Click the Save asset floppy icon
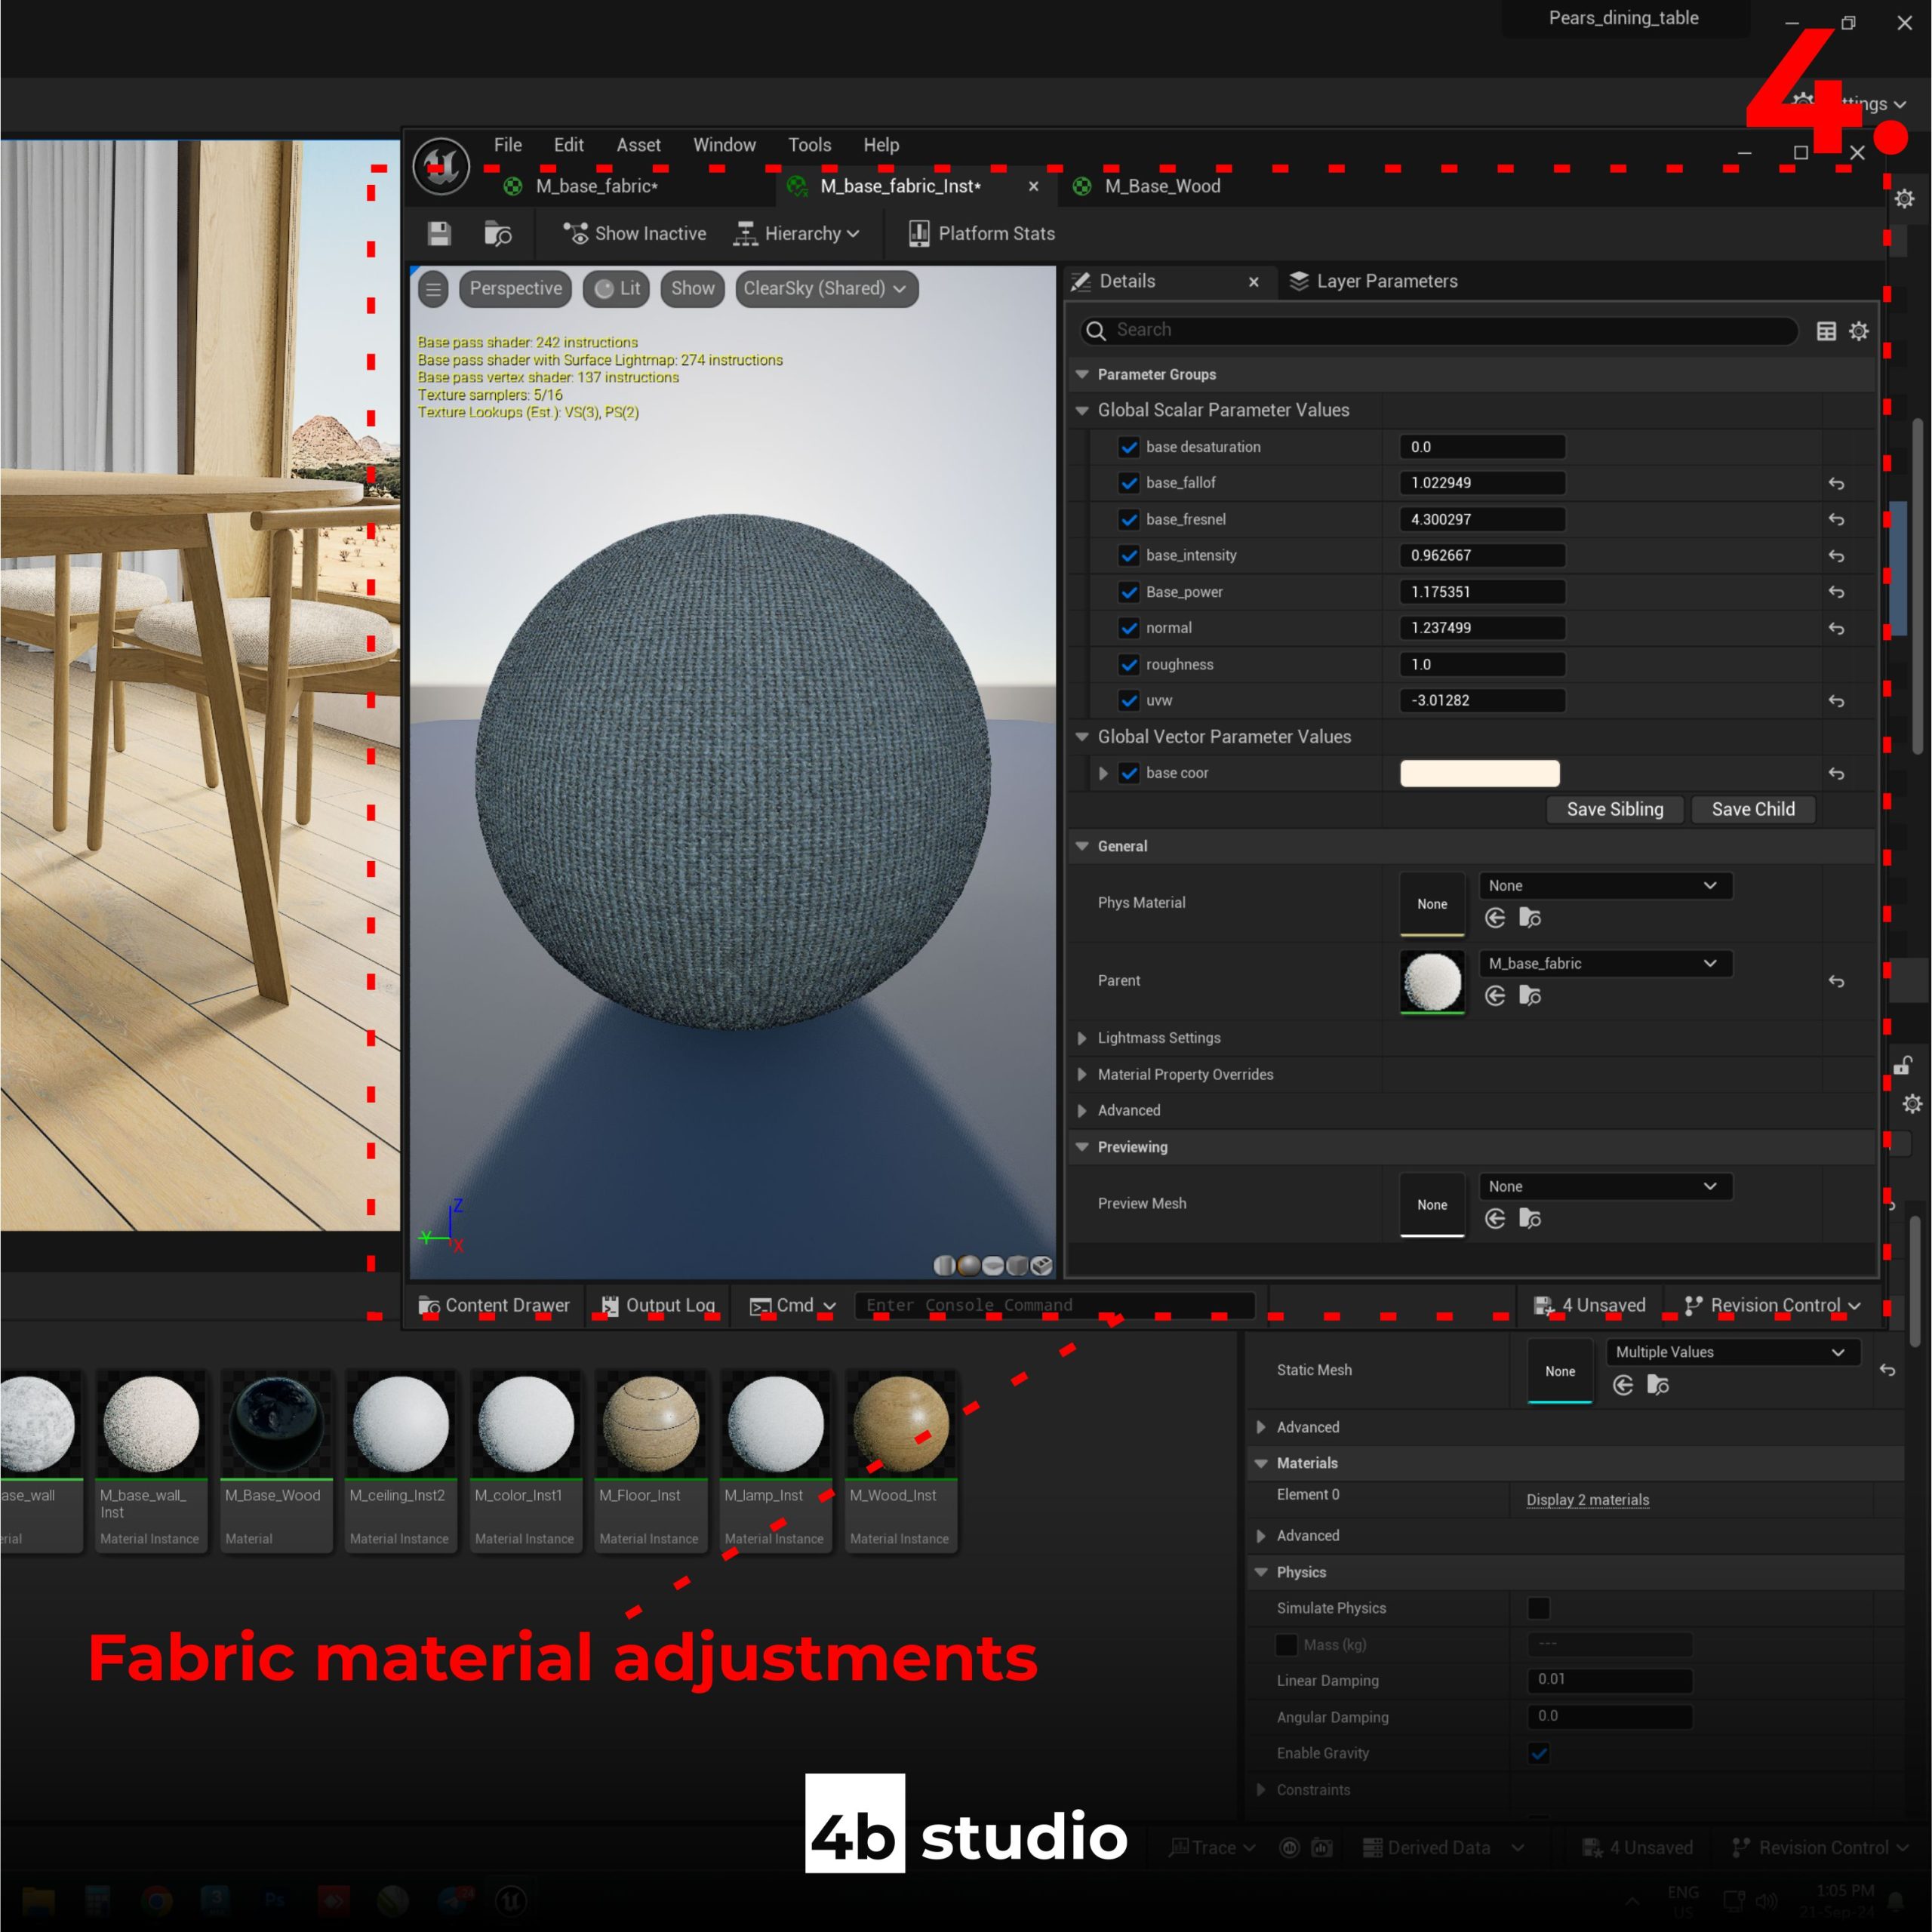1932x1932 pixels. coord(439,234)
